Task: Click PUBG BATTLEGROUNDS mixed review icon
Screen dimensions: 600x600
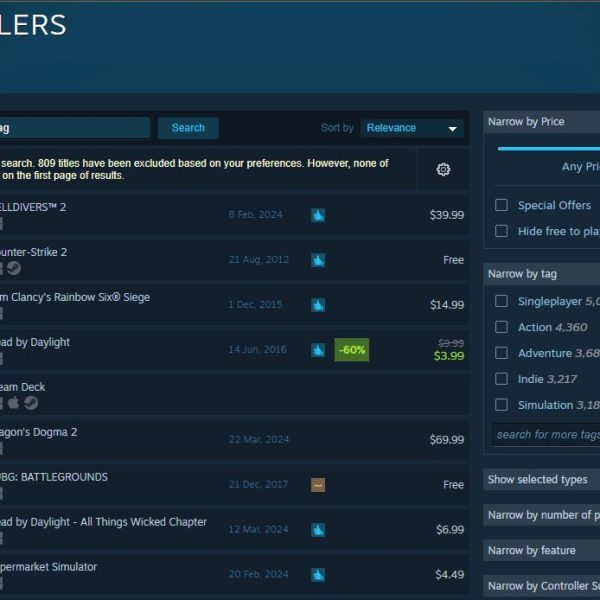Action: click(318, 485)
